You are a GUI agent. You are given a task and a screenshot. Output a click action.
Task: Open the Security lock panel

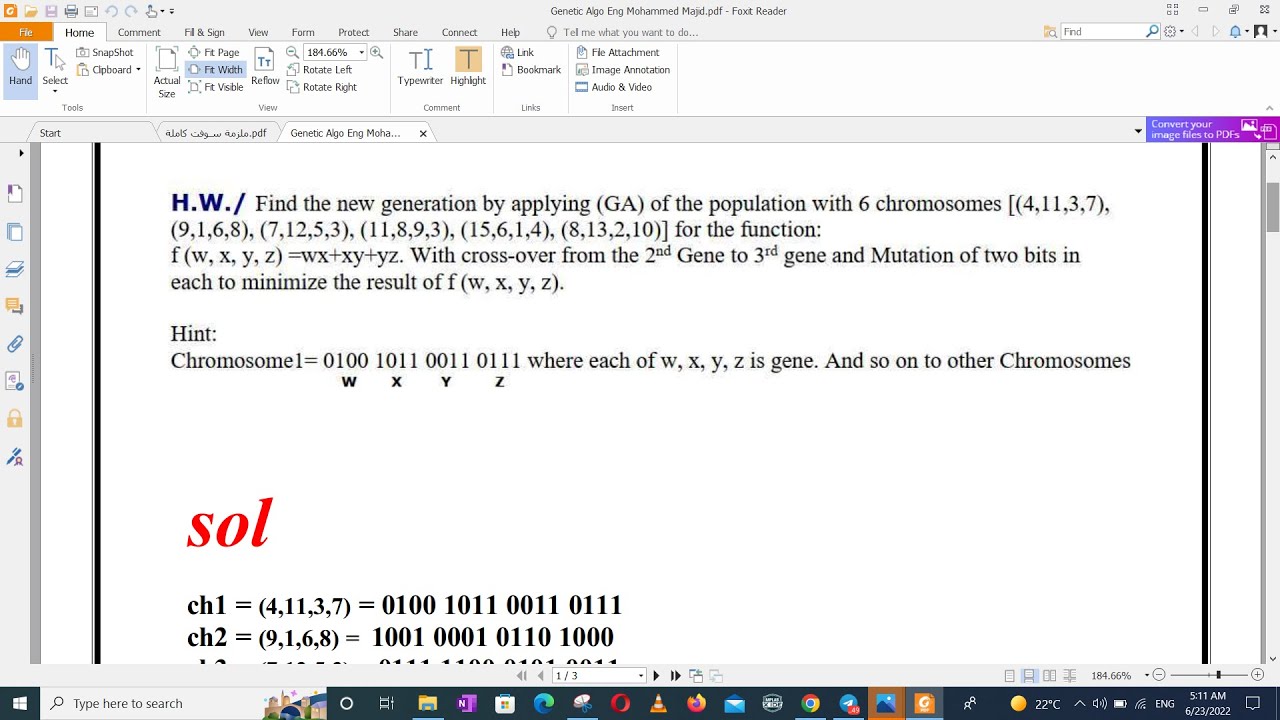pyautogui.click(x=14, y=419)
